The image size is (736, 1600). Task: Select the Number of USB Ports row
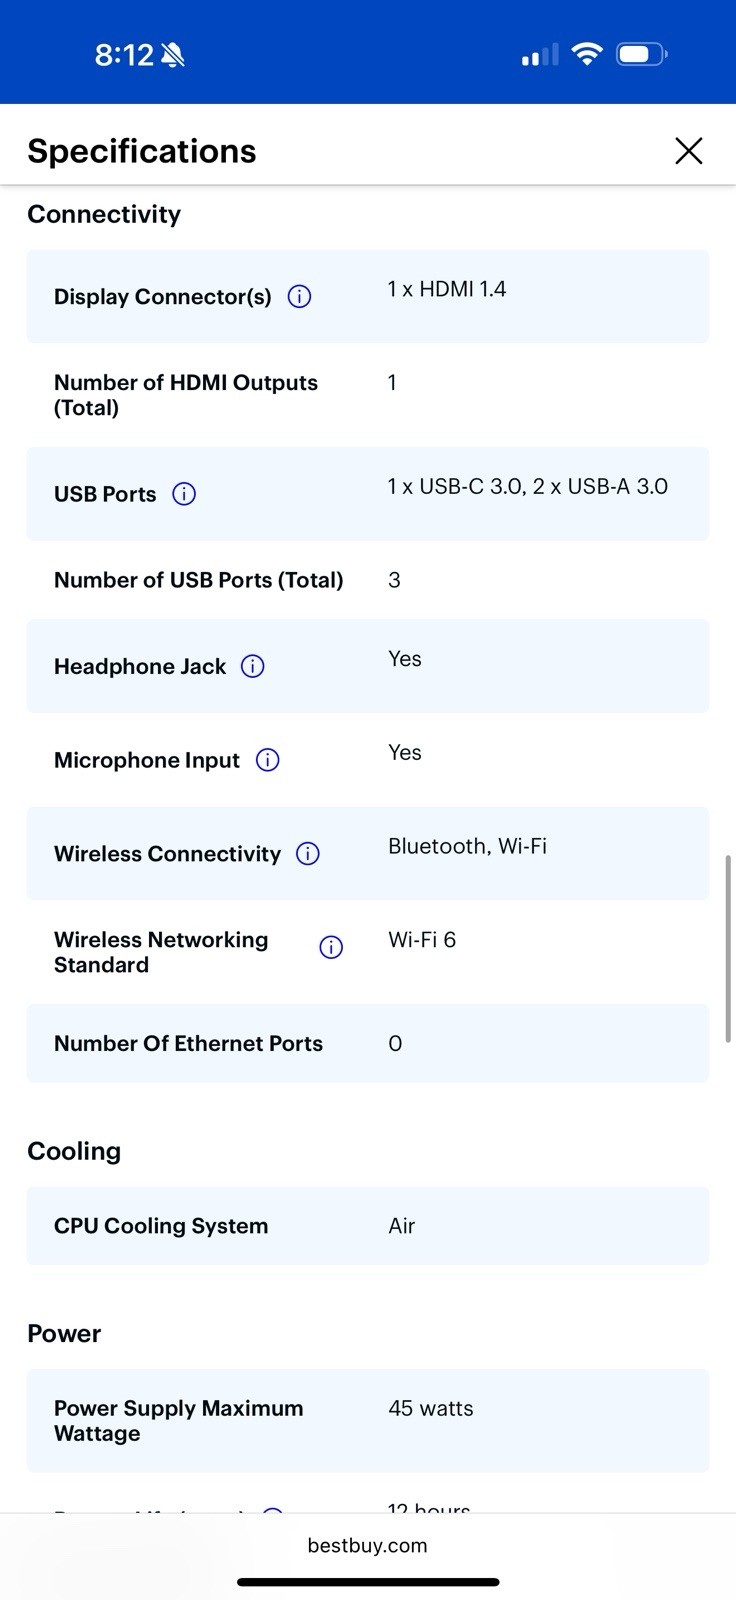(368, 580)
